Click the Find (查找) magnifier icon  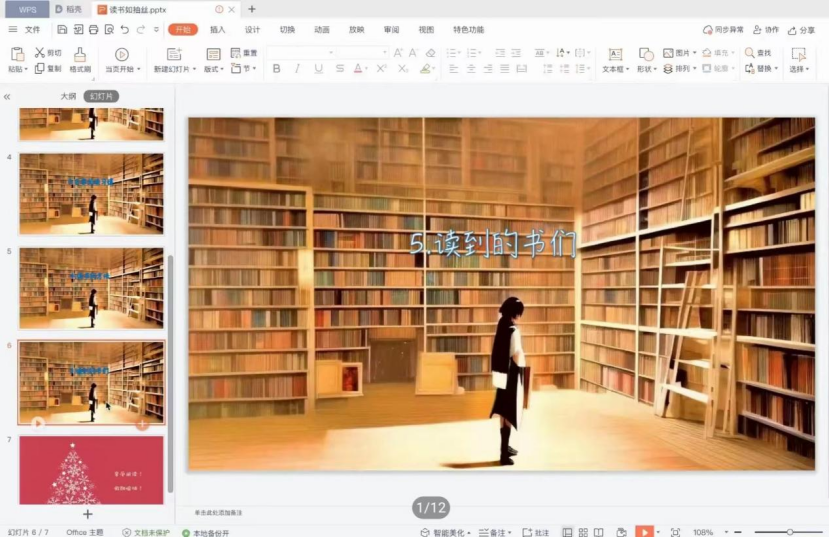(x=750, y=53)
